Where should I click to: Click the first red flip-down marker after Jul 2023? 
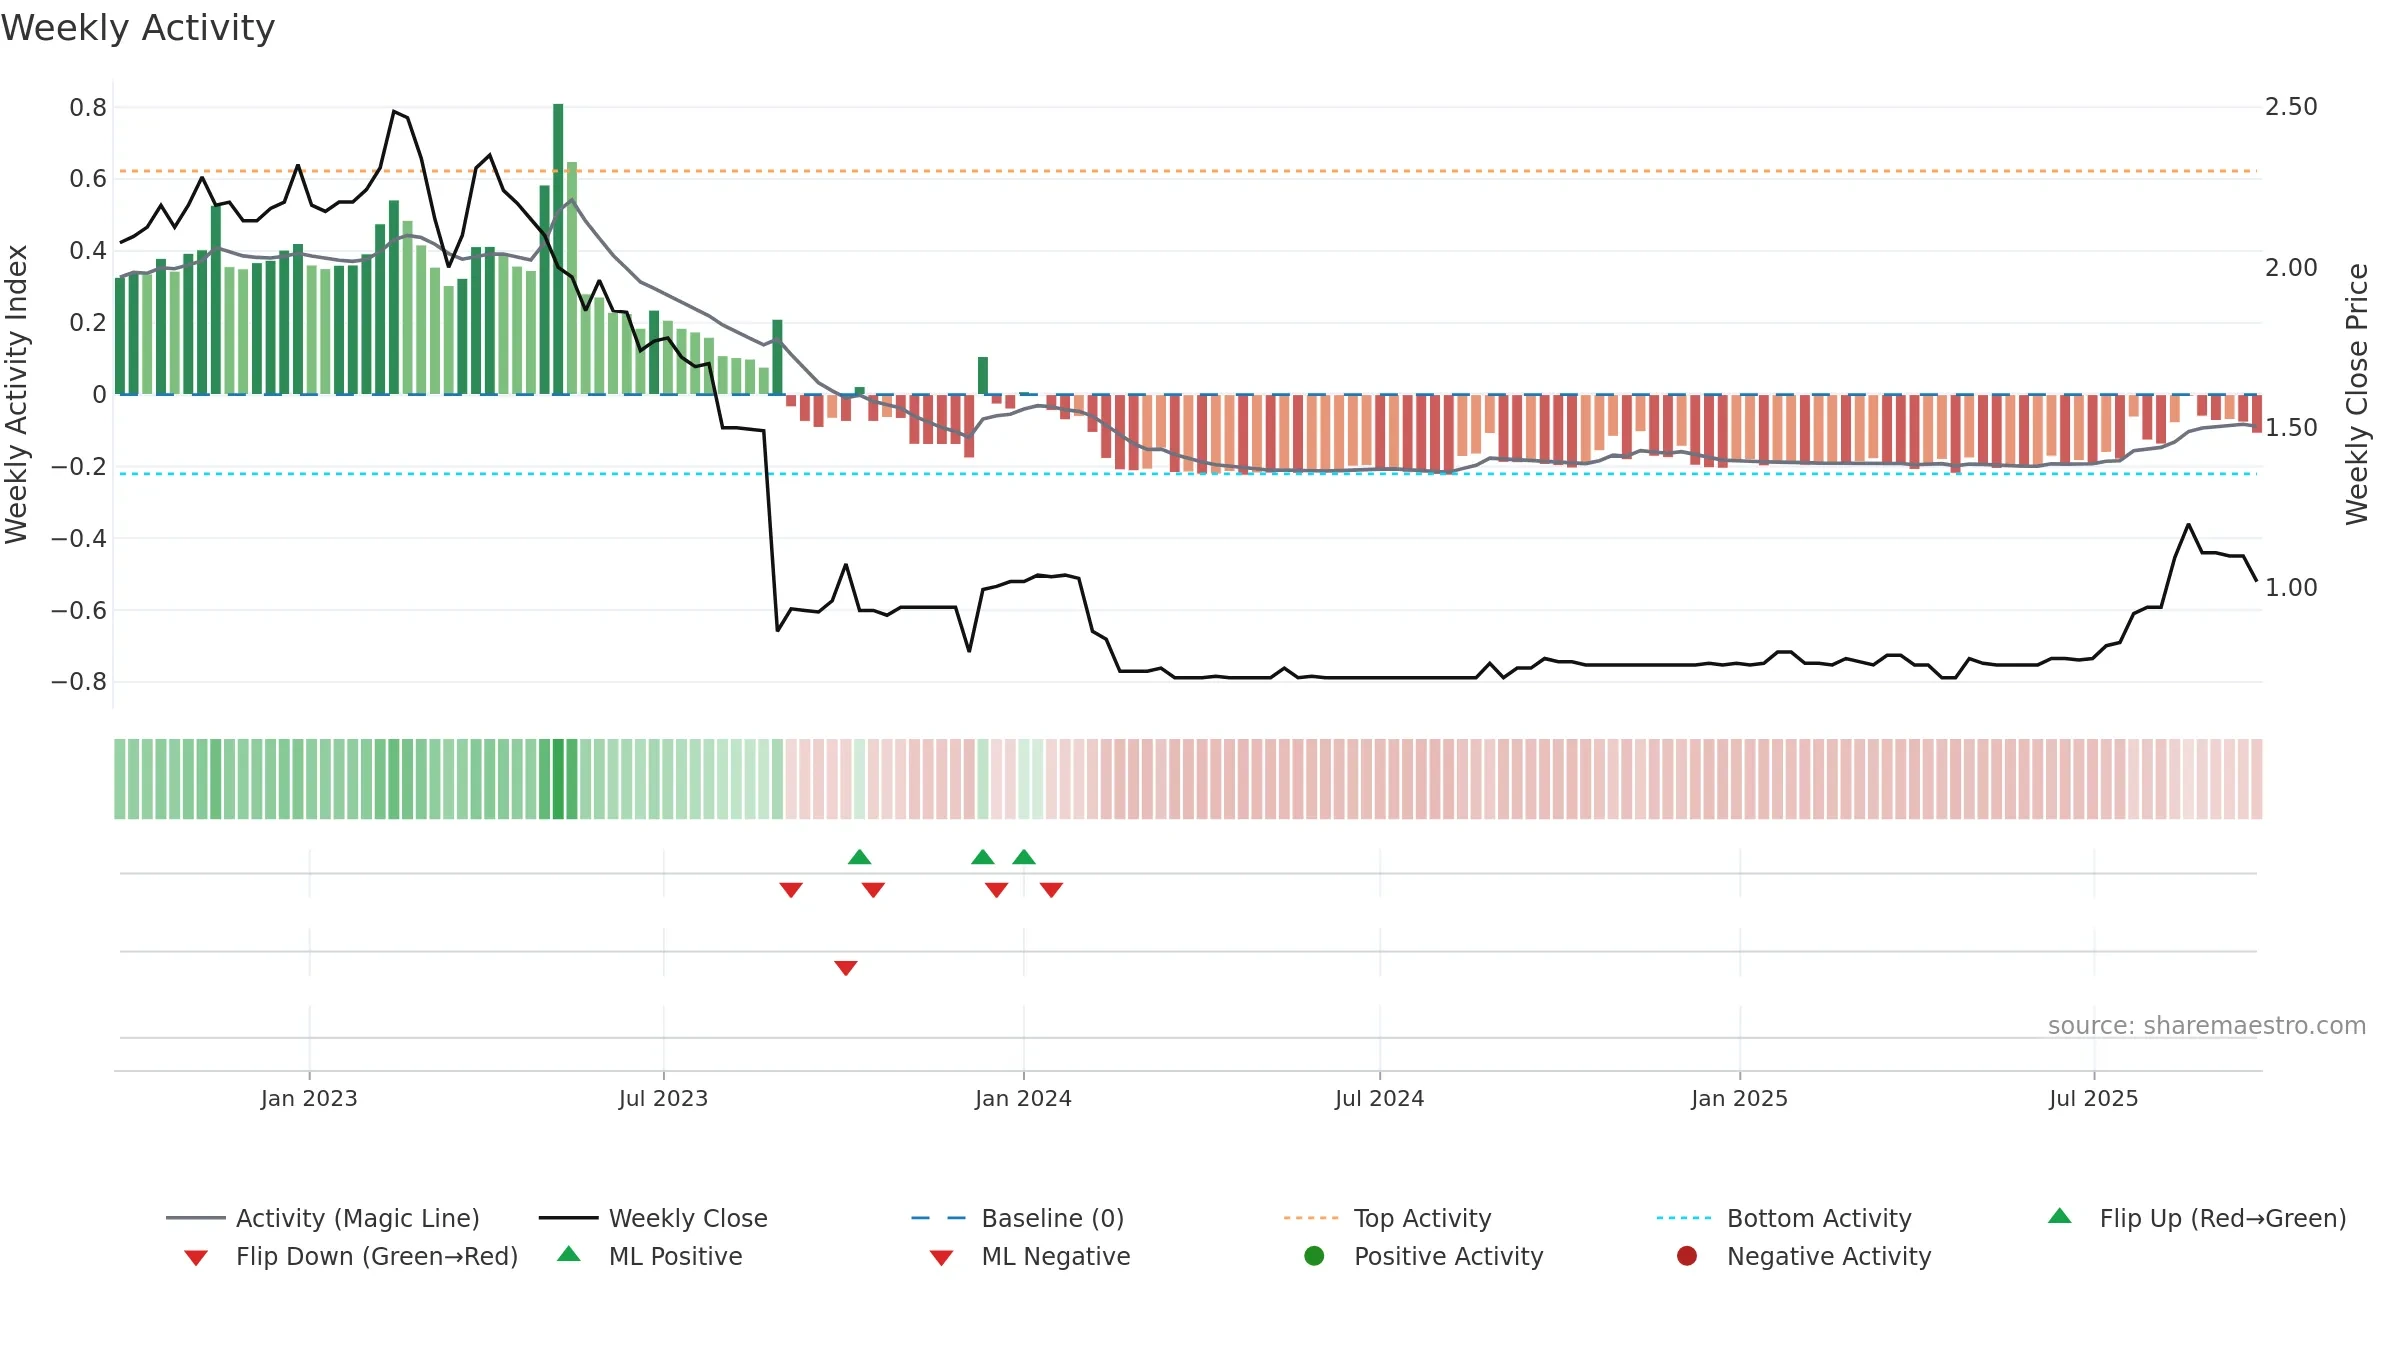tap(791, 890)
